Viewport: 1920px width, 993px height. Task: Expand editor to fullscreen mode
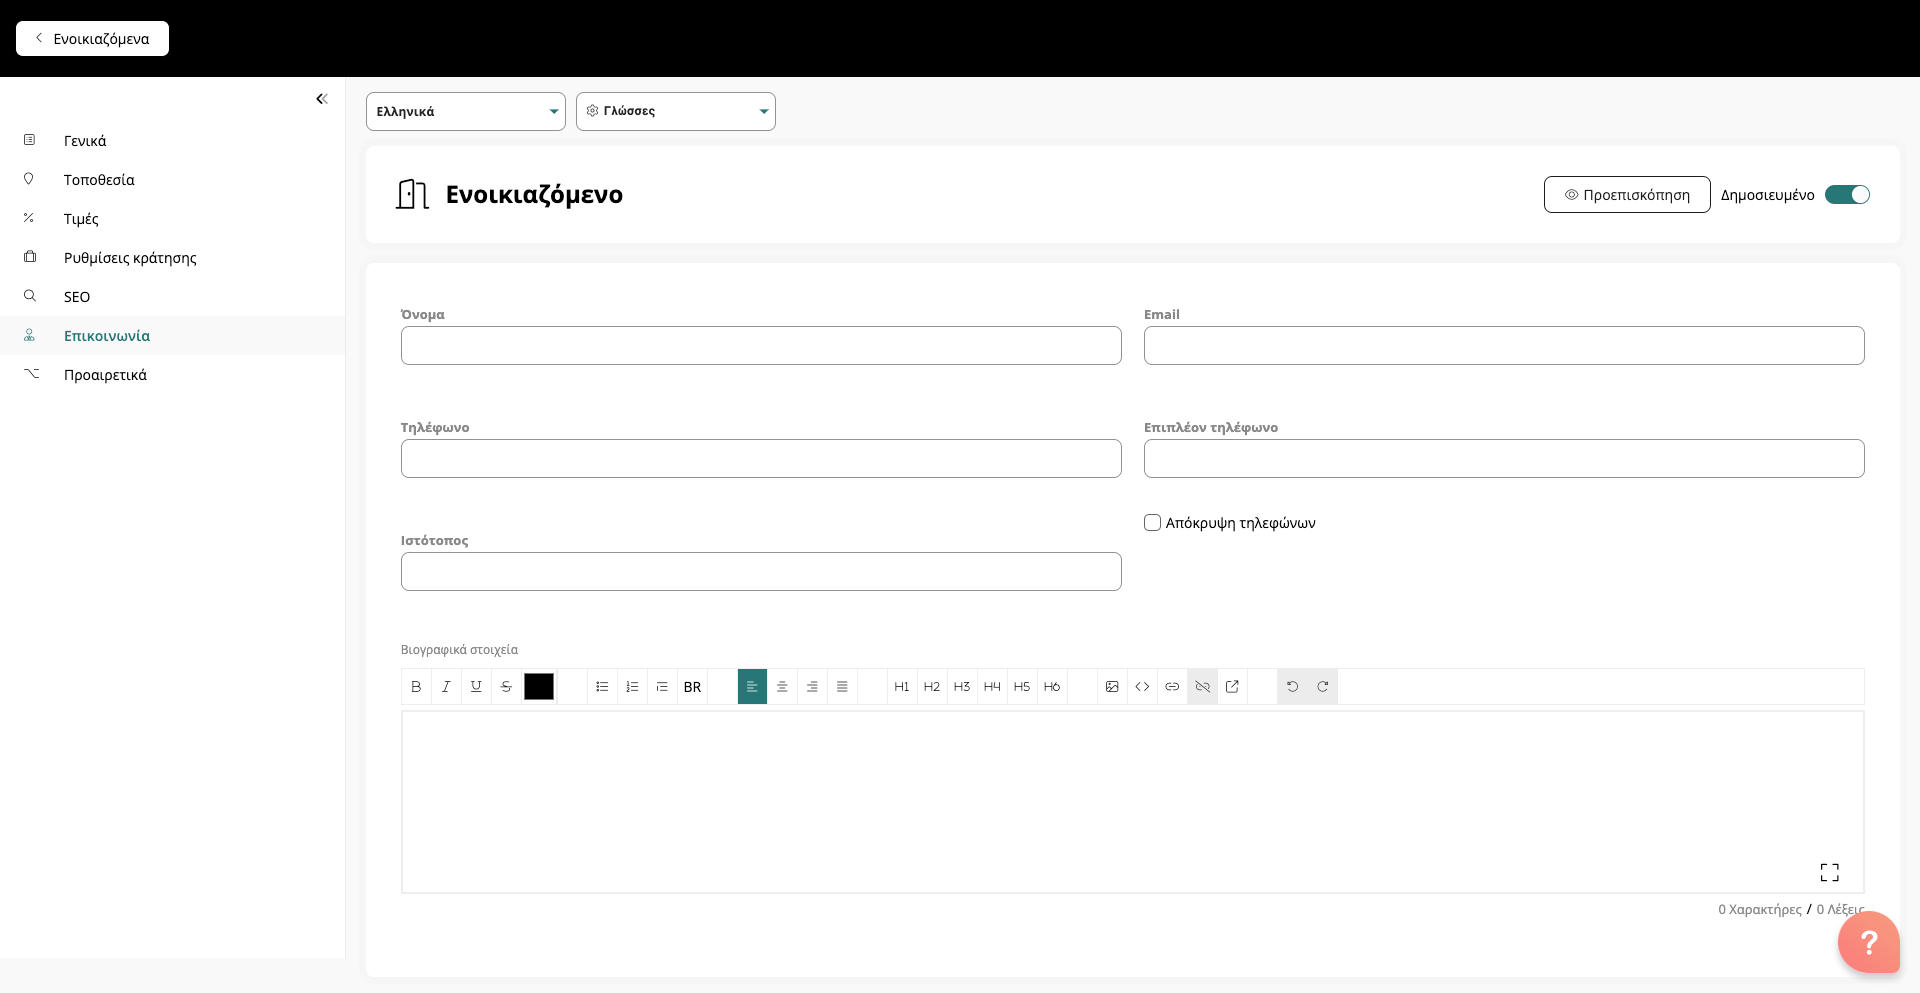(1829, 872)
